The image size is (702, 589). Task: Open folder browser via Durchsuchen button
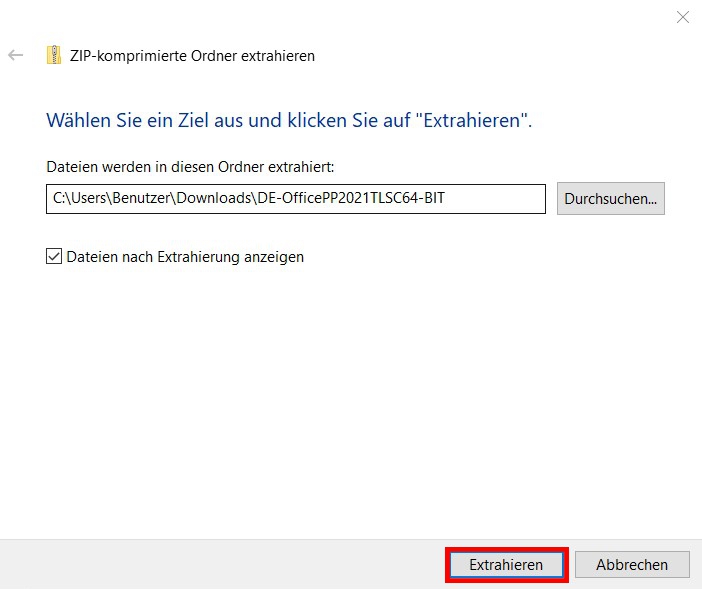(610, 199)
